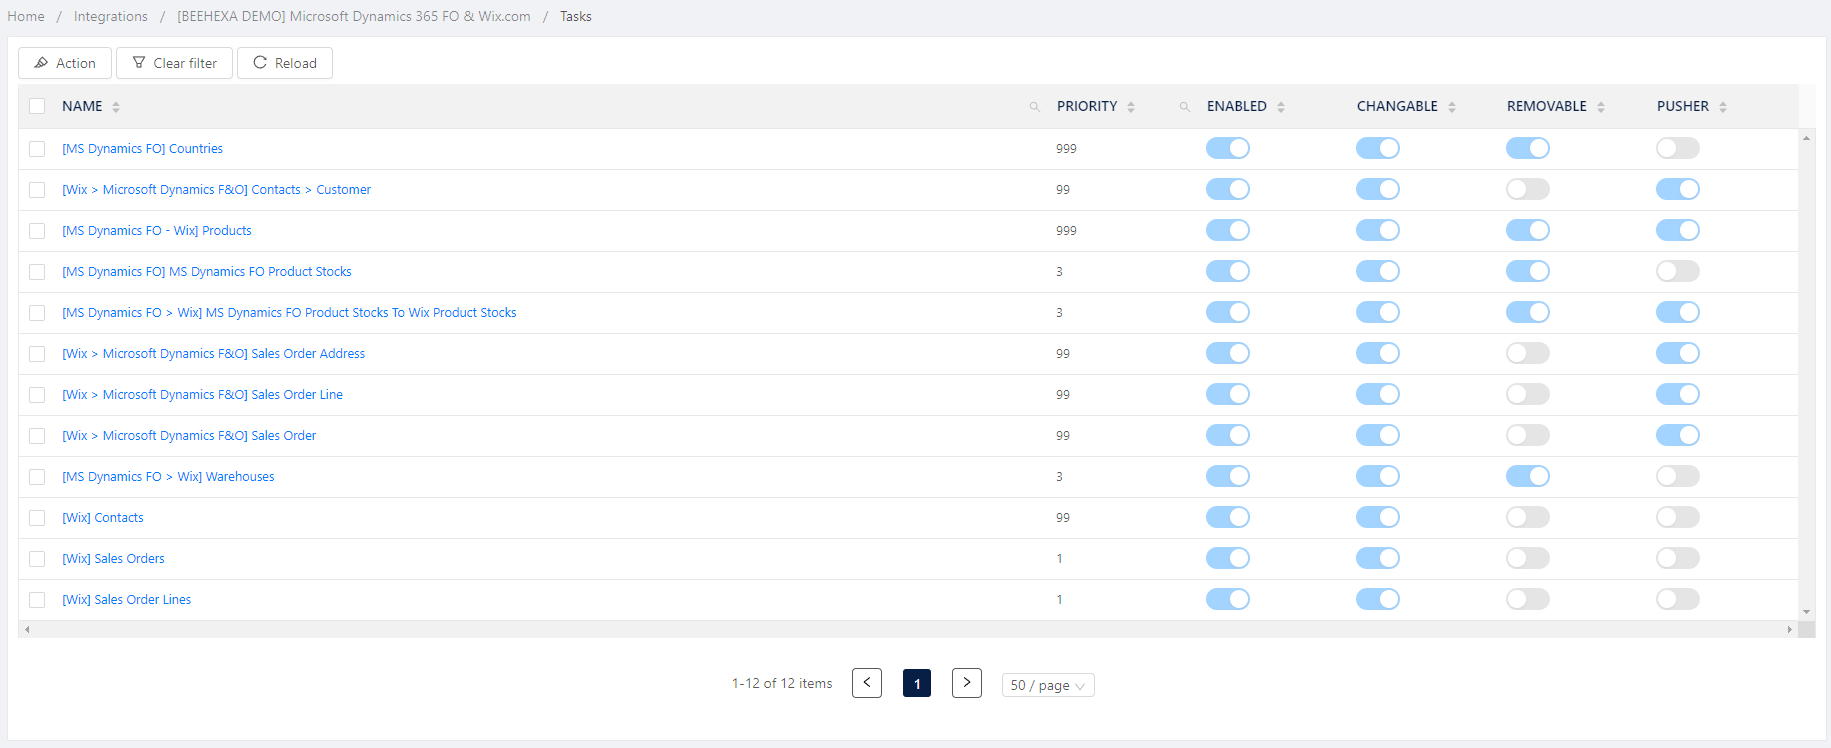Open Product Stocks To Wix Product Stocks task
This screenshot has width=1831, height=748.
[290, 313]
